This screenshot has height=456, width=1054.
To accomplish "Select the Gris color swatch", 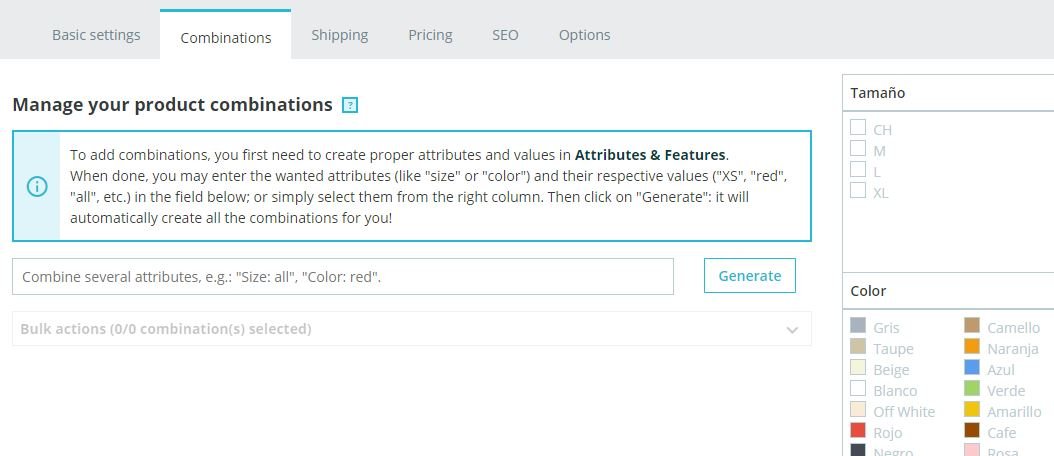I will pyautogui.click(x=858, y=326).
